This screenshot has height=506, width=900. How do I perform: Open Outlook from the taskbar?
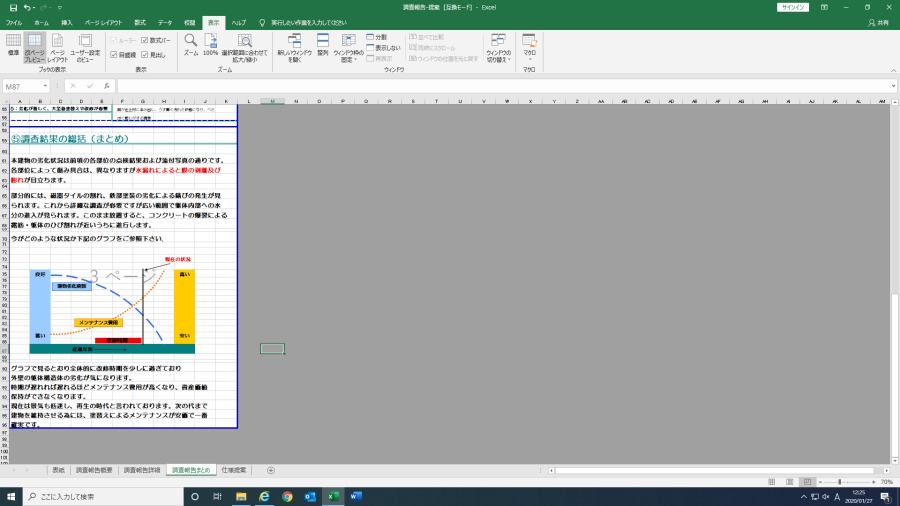(310, 496)
